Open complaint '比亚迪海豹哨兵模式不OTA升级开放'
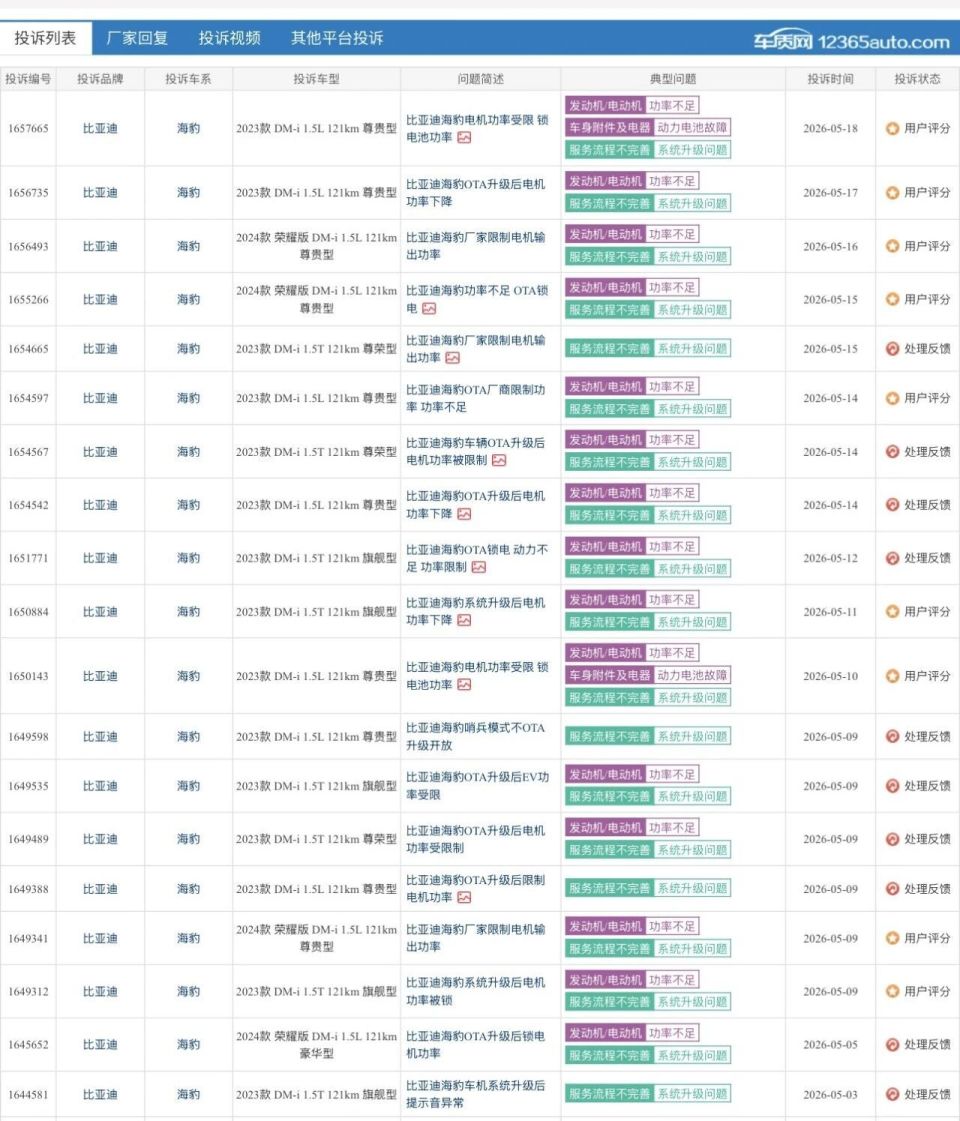960x1121 pixels. coord(475,736)
